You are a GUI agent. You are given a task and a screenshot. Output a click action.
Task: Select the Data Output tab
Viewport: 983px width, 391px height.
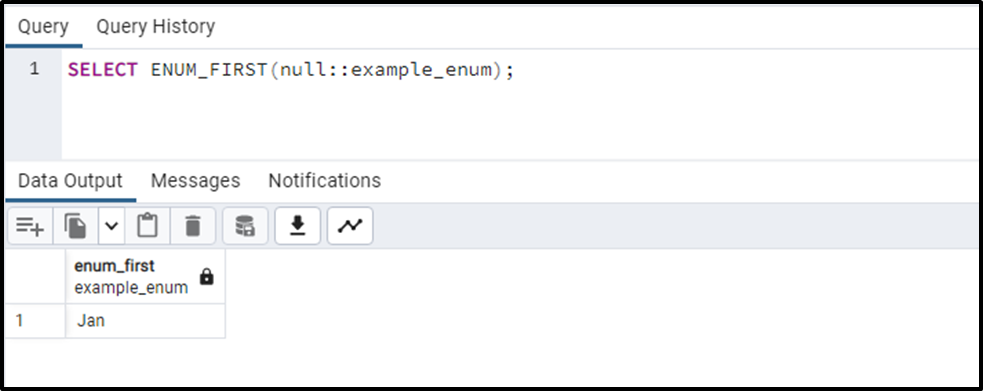(70, 180)
